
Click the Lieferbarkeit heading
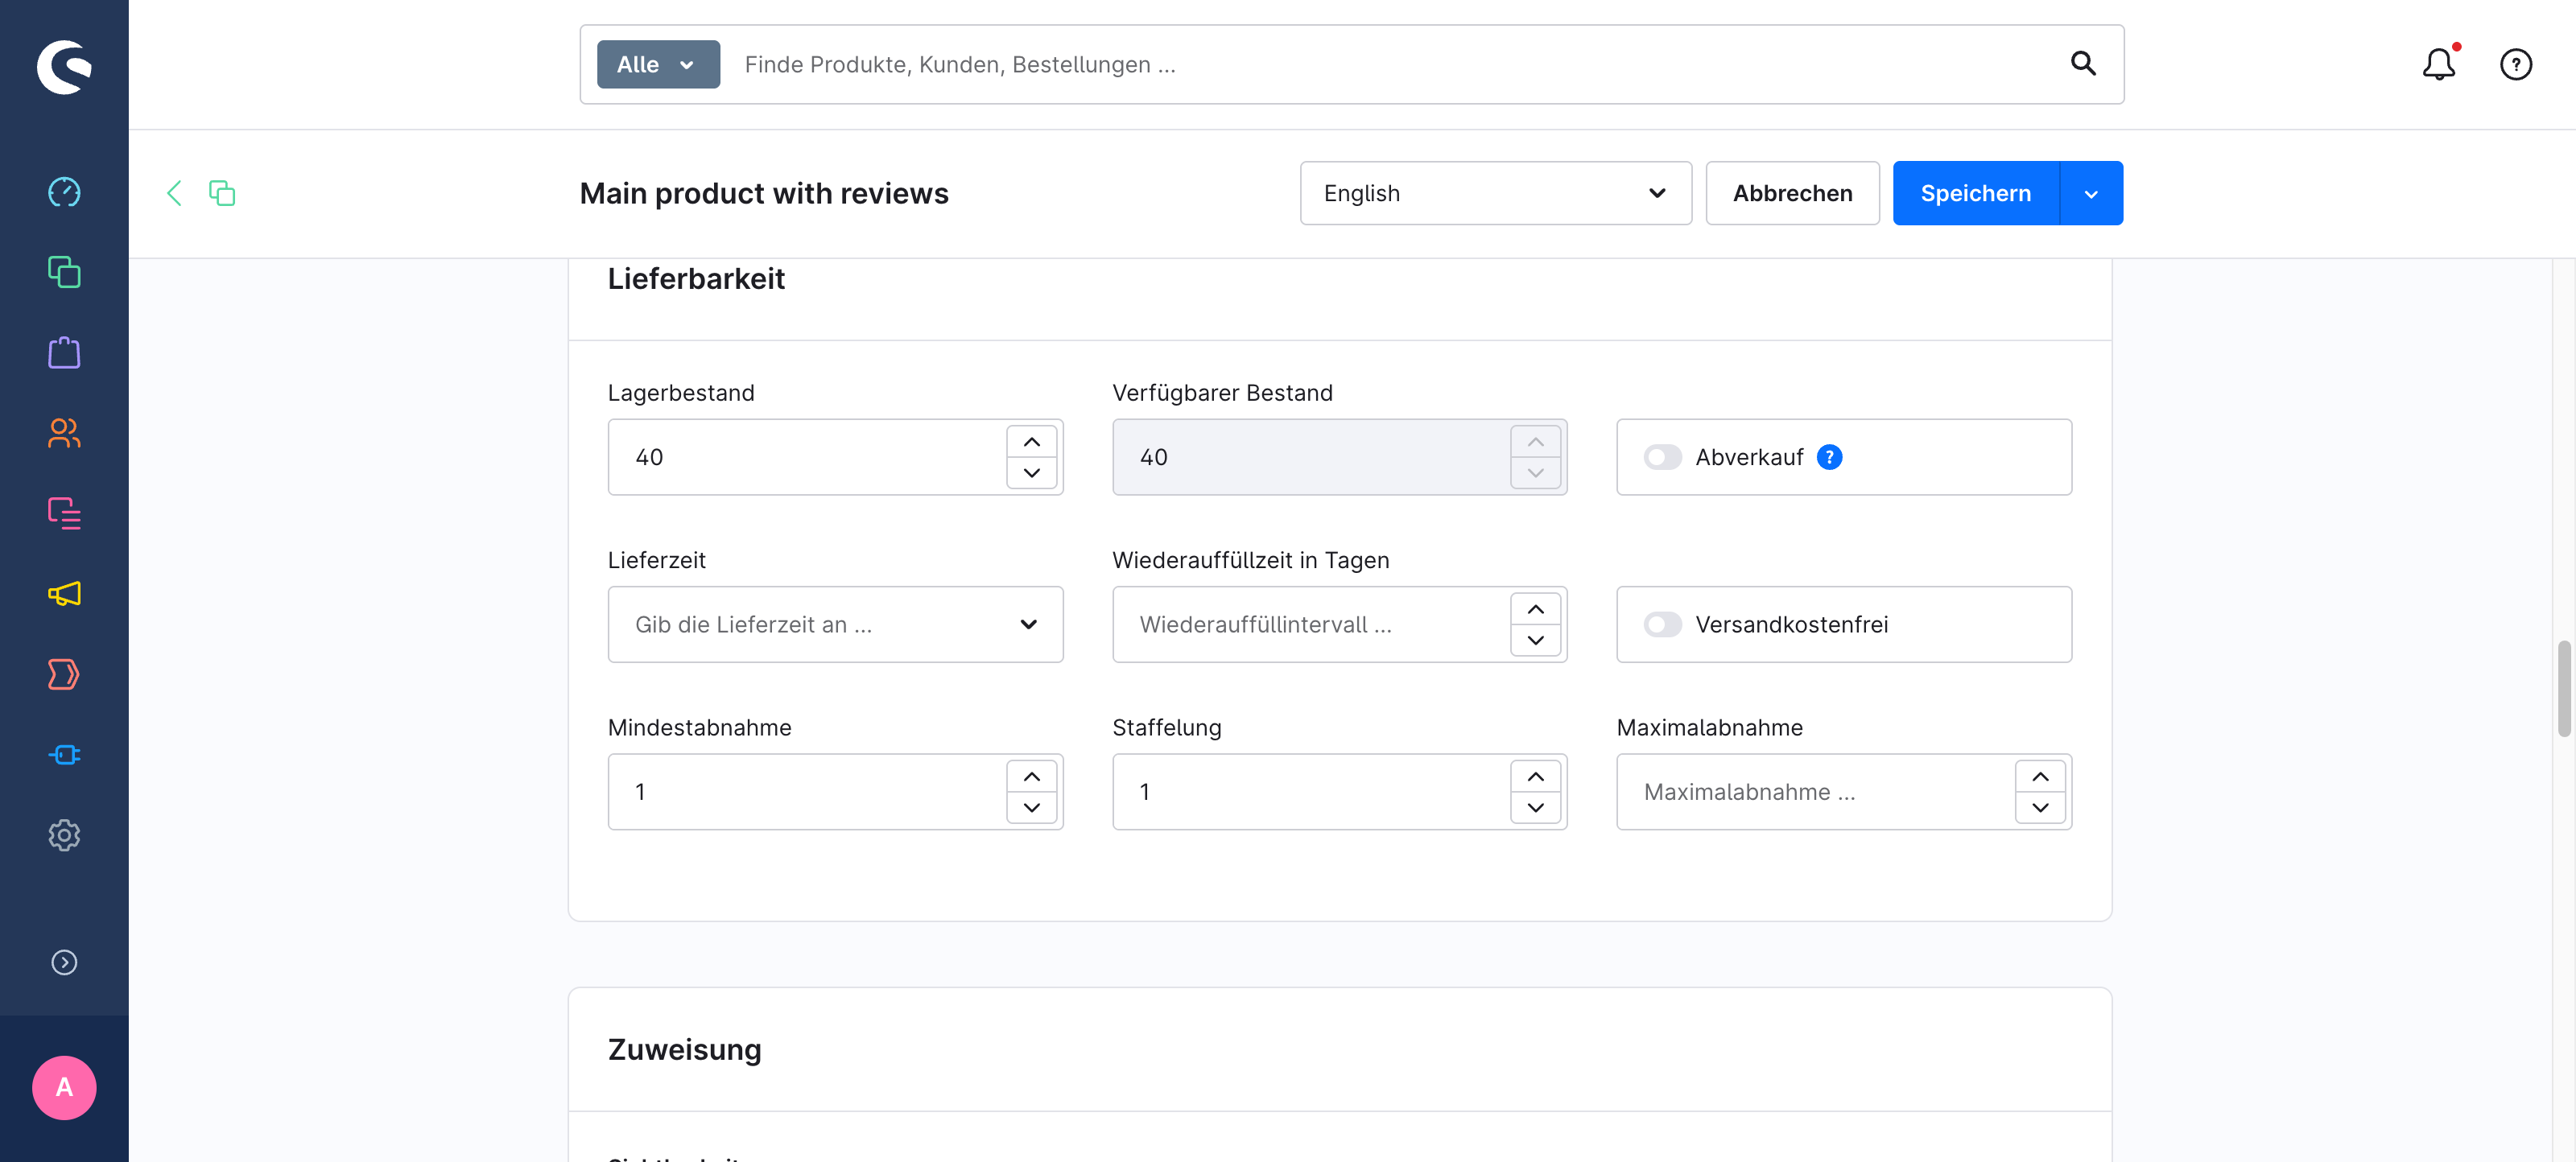pos(696,279)
